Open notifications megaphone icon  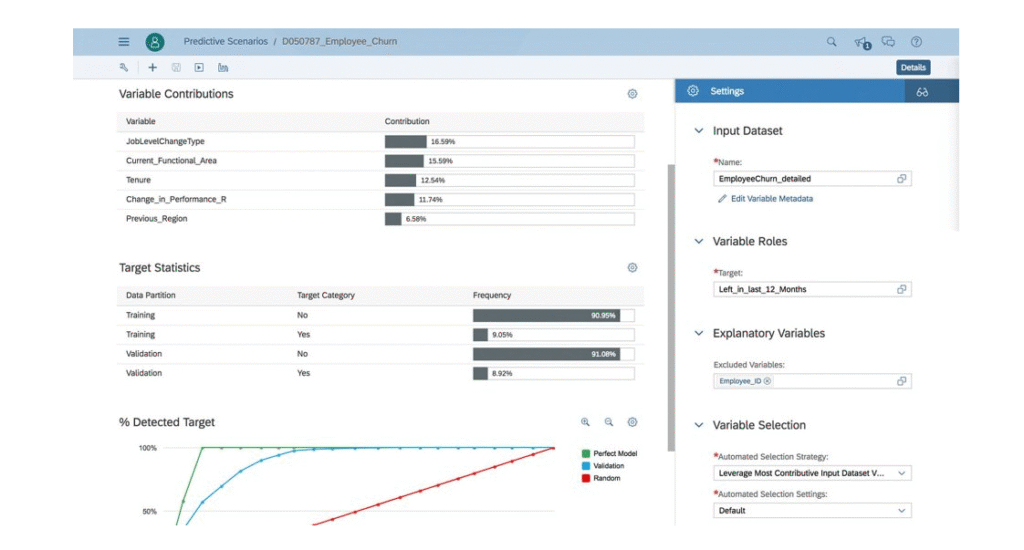coord(862,42)
